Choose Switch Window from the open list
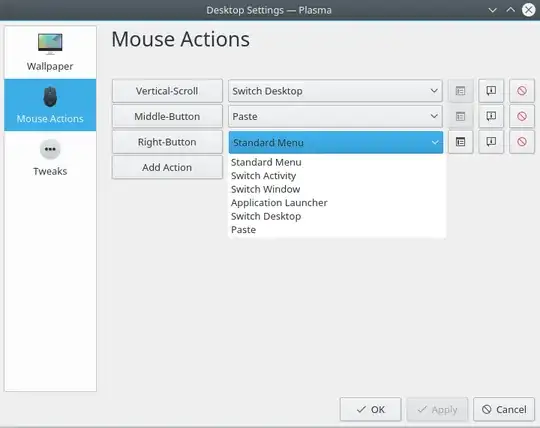 click(x=337, y=189)
